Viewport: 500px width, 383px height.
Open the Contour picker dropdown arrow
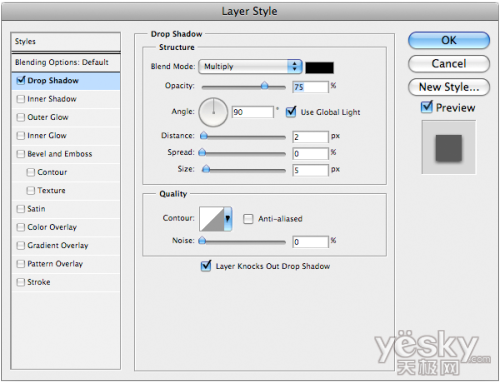(228, 219)
